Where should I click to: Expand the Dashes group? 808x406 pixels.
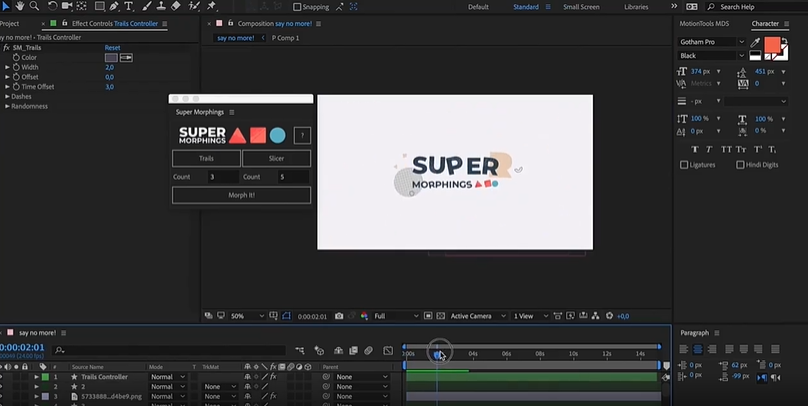tap(7, 96)
